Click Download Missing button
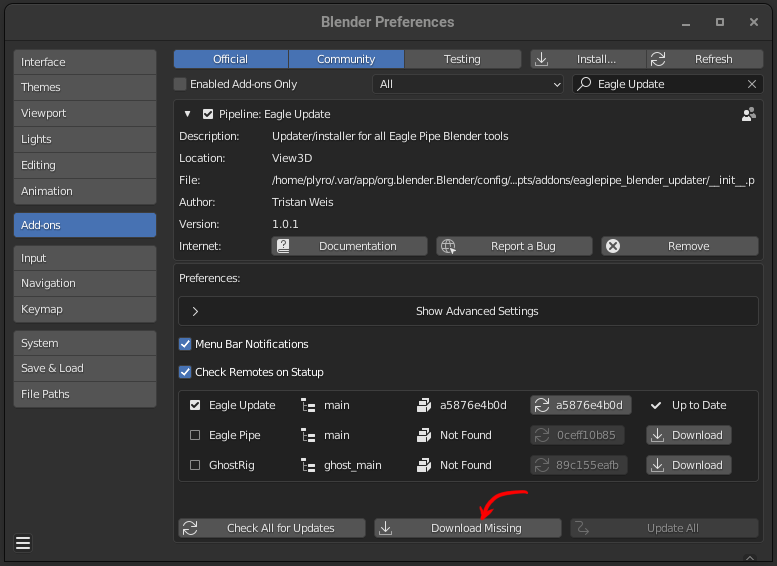Screen dimensions: 777x566 click(x=468, y=528)
